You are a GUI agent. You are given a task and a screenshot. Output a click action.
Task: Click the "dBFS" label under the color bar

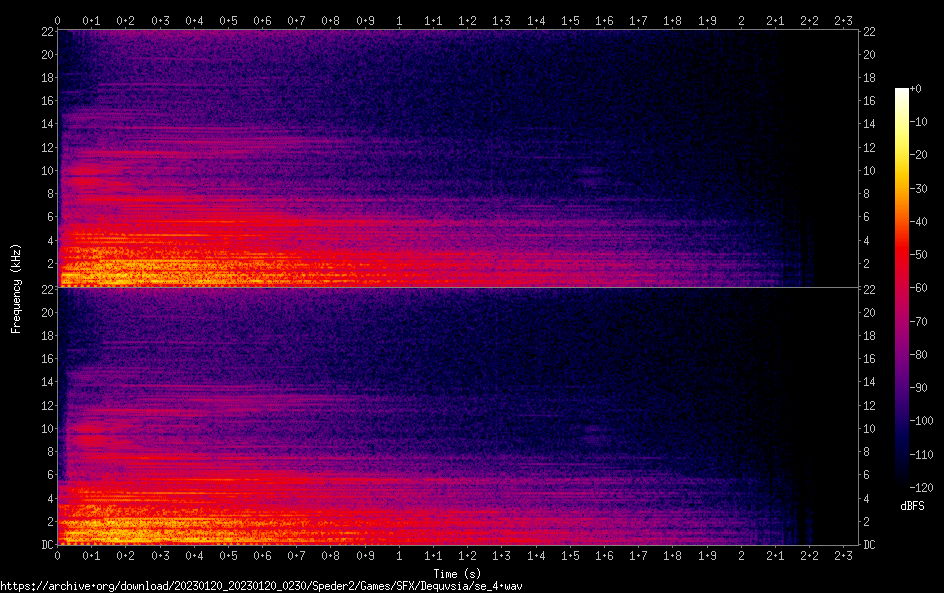pos(912,506)
